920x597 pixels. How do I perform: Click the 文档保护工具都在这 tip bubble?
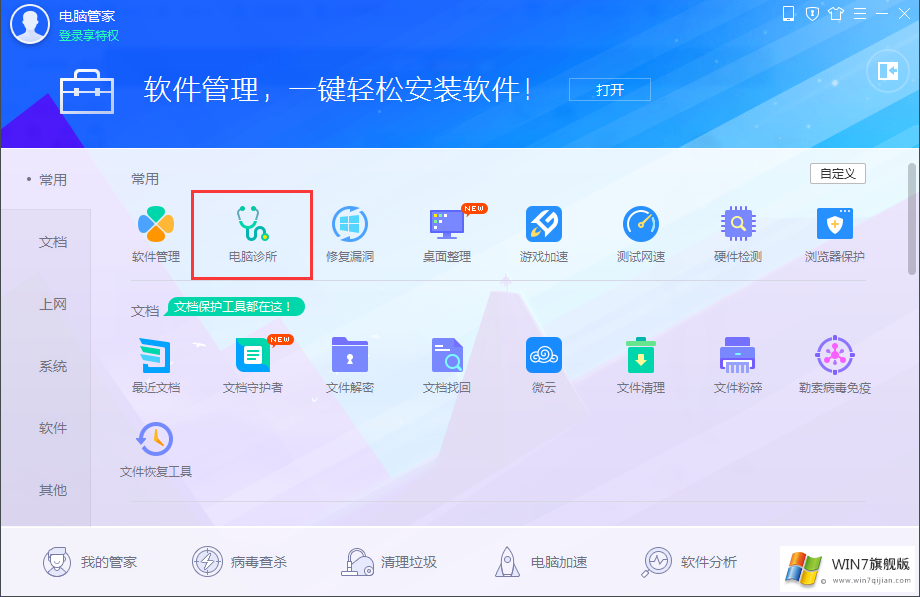[235, 306]
